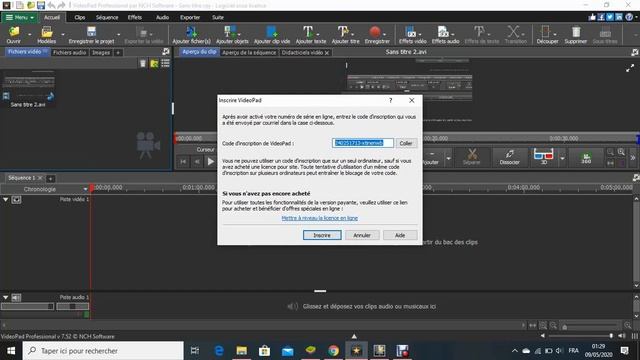This screenshot has height=360, width=640.
Task: Open Mettre à niveau la licence en ligne link
Action: [x=320, y=218]
